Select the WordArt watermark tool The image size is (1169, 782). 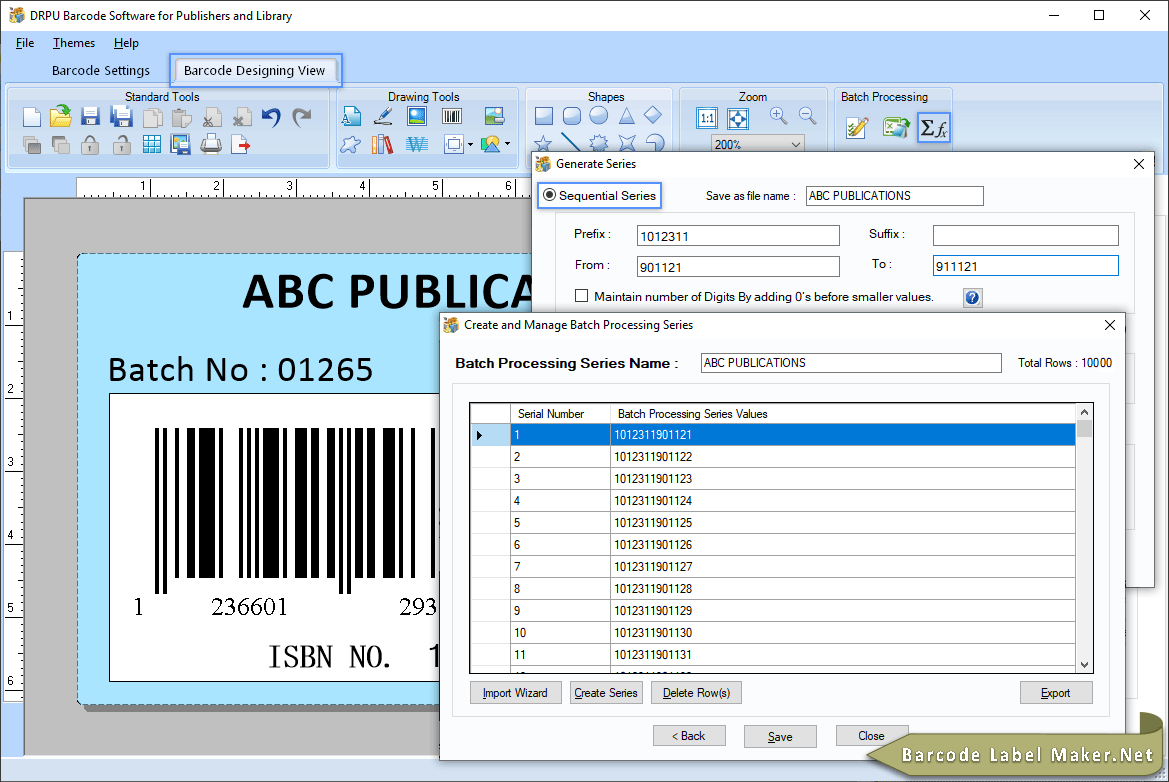pyautogui.click(x=417, y=144)
